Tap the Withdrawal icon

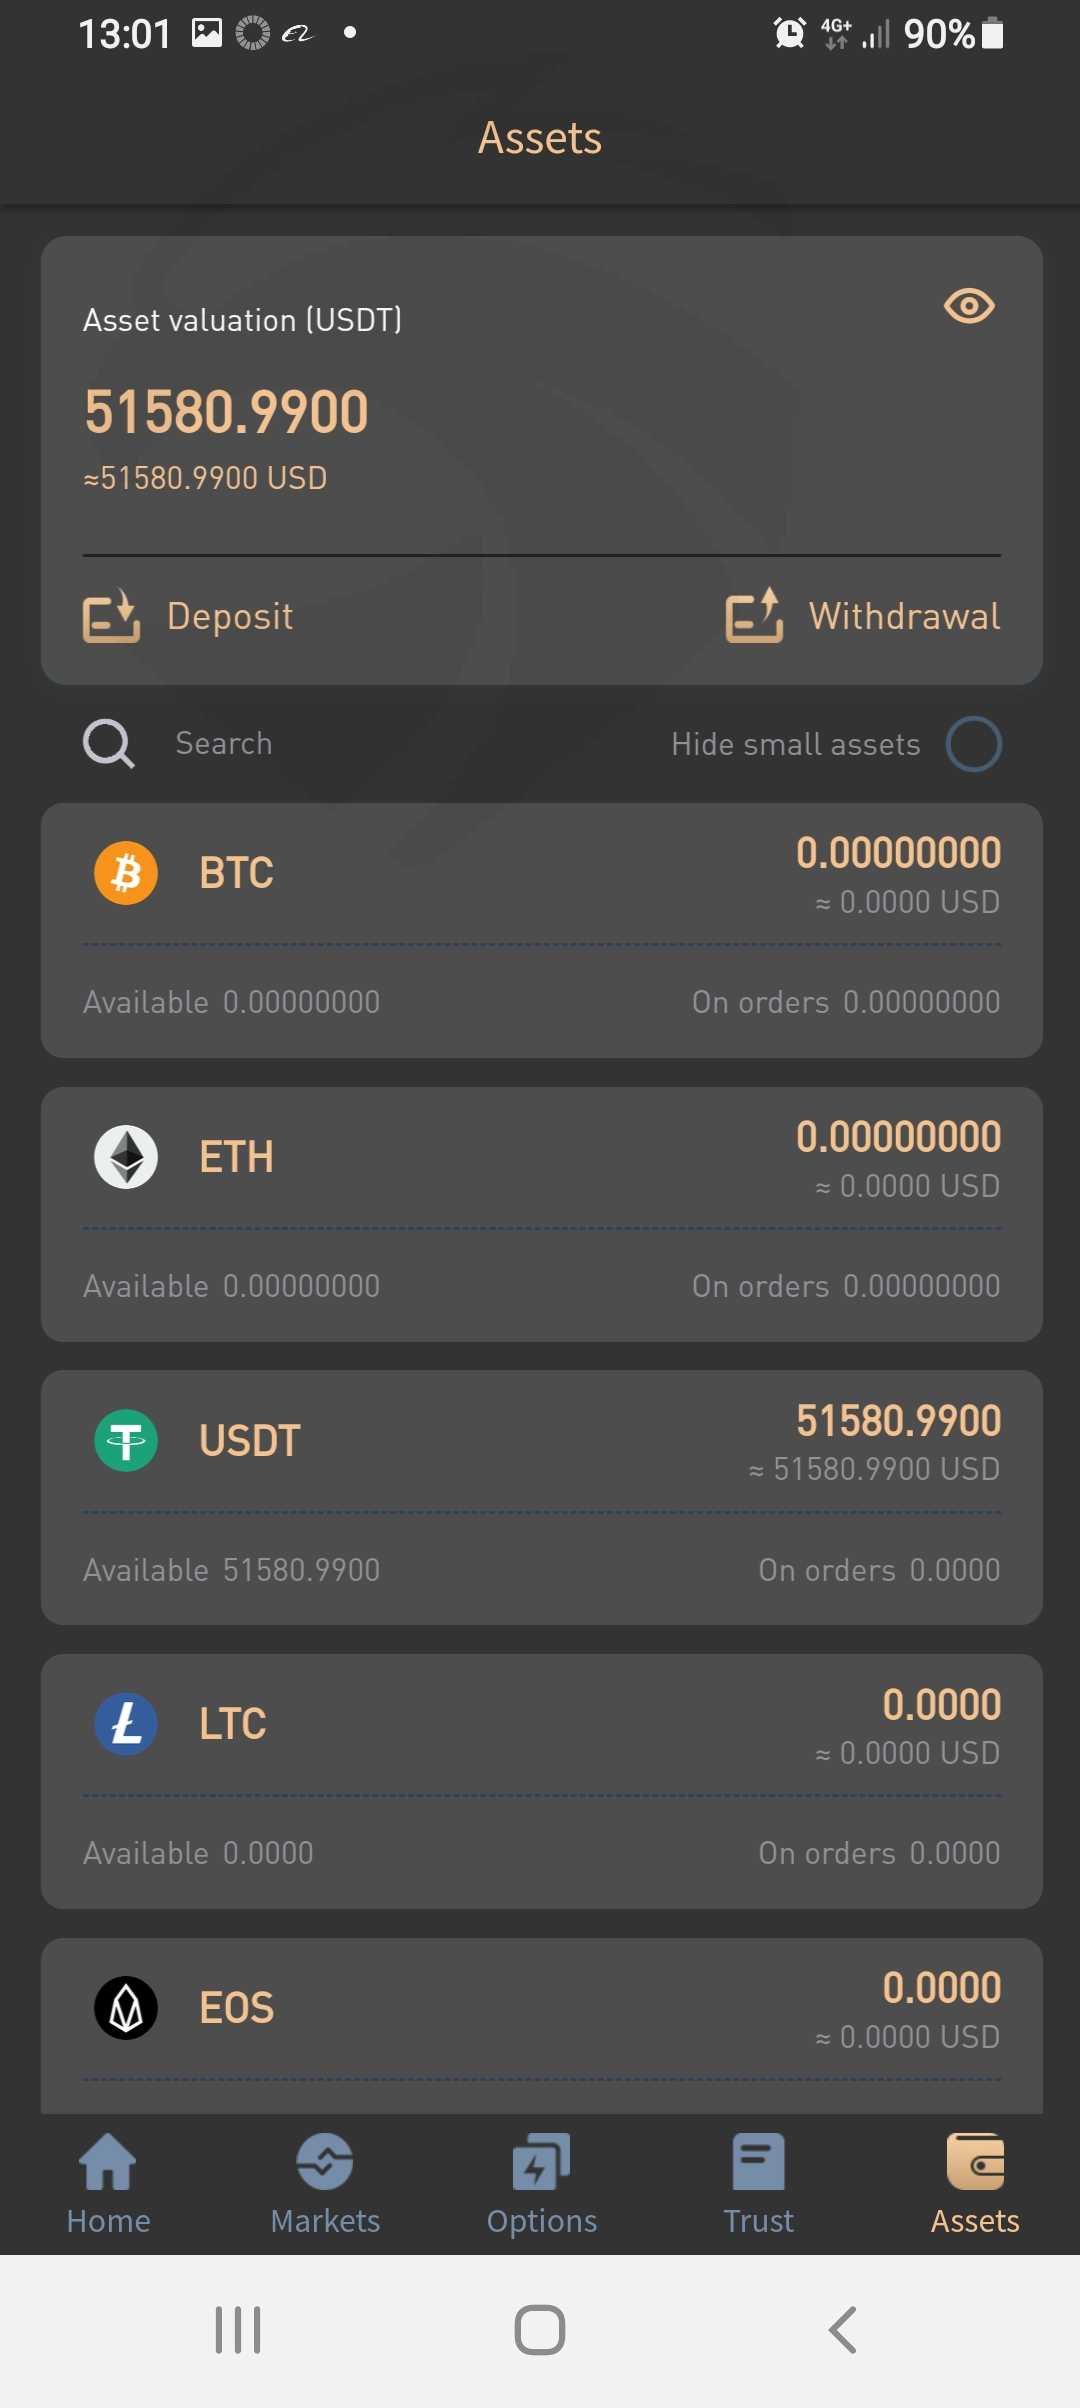[x=754, y=615]
